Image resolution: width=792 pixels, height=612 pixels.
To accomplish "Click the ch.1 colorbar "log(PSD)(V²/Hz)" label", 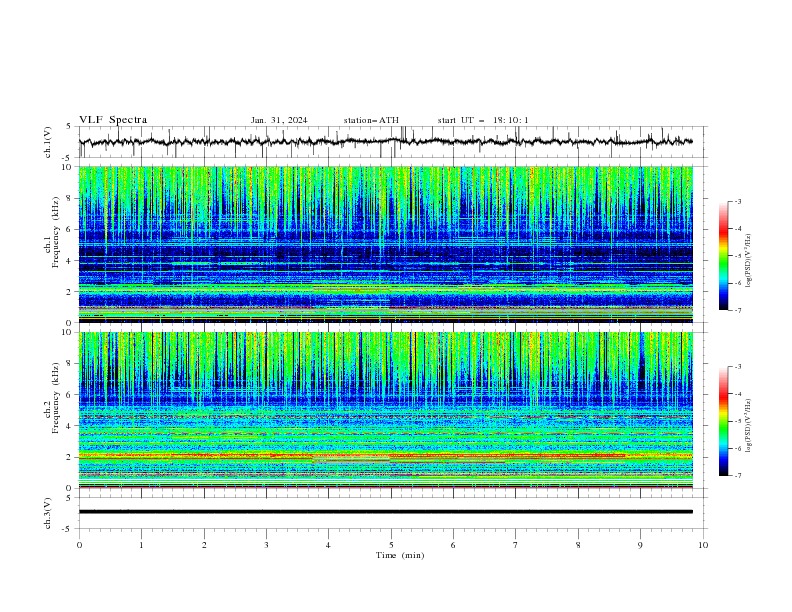I will click(x=748, y=260).
